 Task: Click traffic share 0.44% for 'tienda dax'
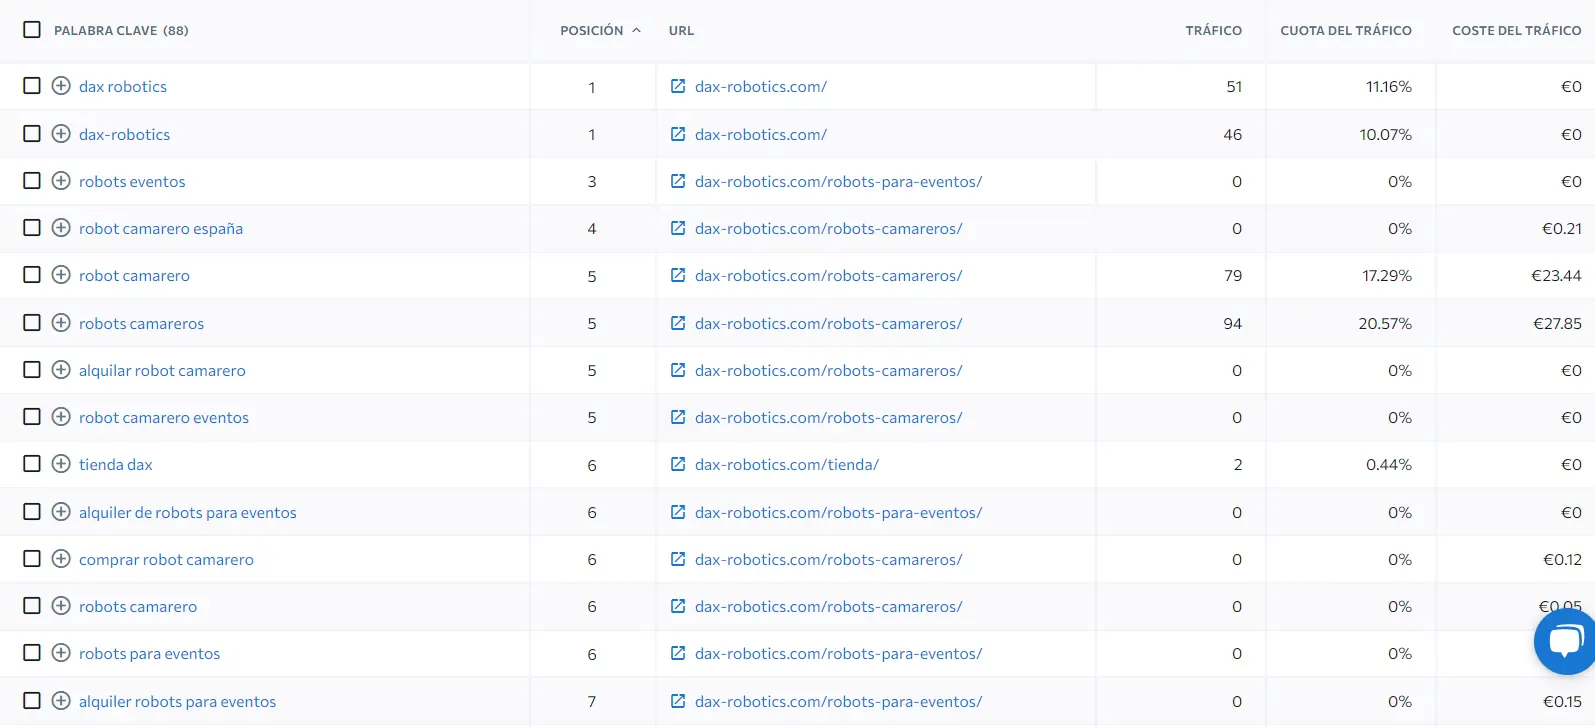point(1389,465)
